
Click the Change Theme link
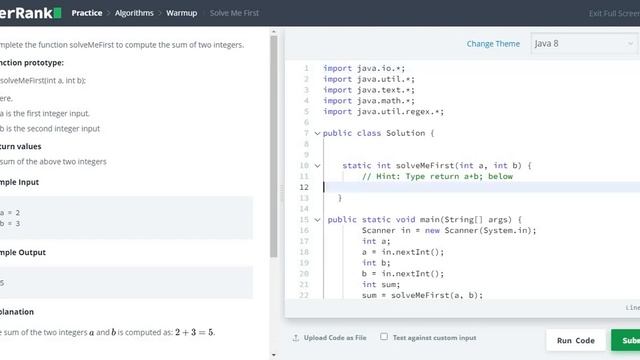(493, 44)
